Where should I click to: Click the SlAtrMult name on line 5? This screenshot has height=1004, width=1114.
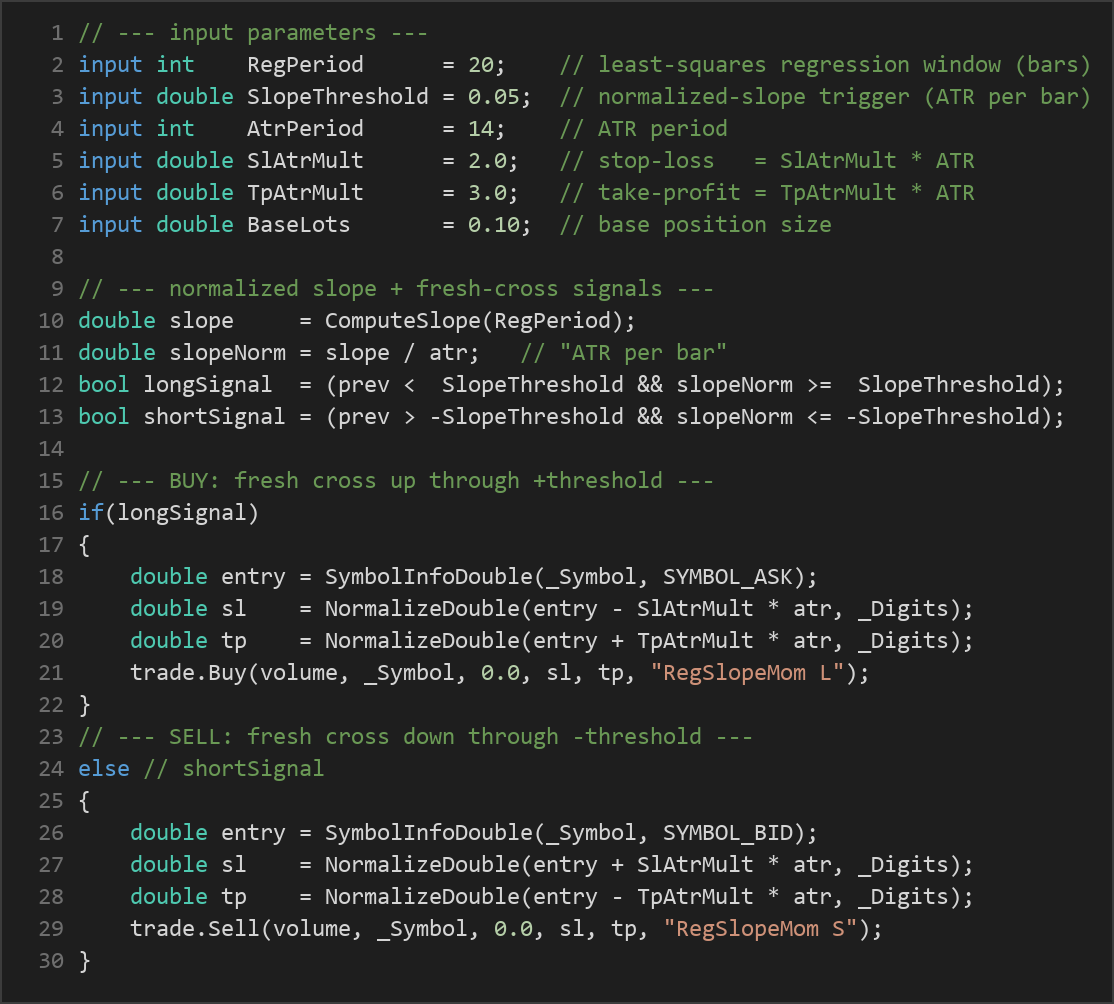click(305, 161)
